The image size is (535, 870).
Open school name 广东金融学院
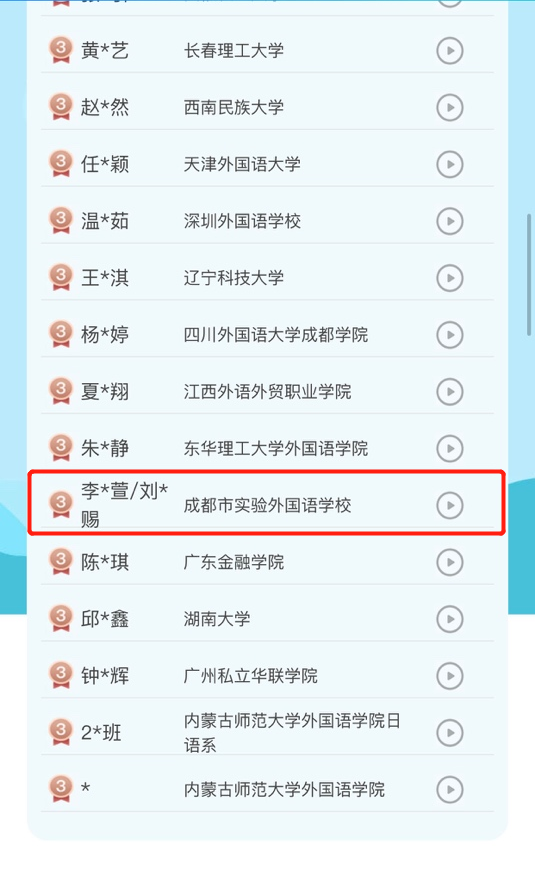click(234, 562)
